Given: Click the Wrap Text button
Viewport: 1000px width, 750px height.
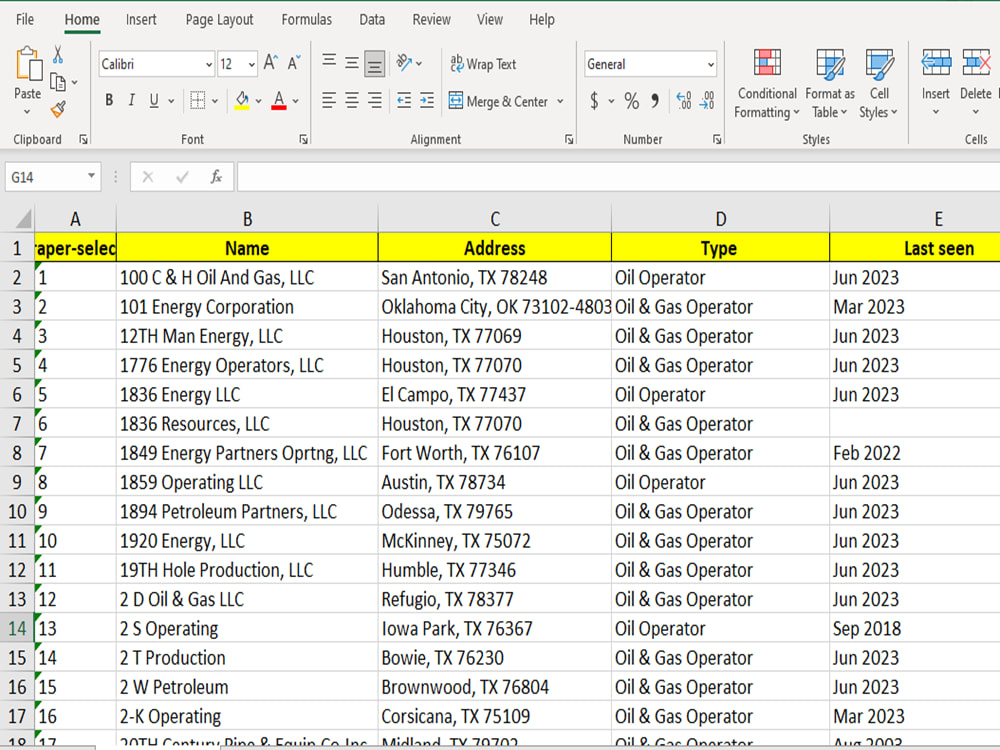Looking at the screenshot, I should (483, 64).
